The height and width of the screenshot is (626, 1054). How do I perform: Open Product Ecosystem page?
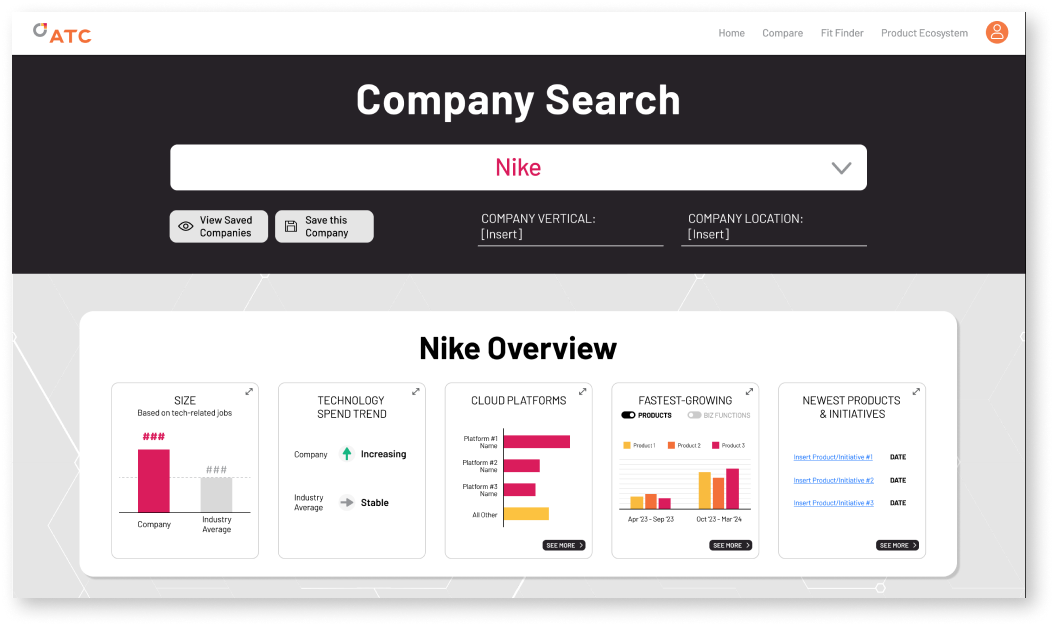[x=924, y=33]
